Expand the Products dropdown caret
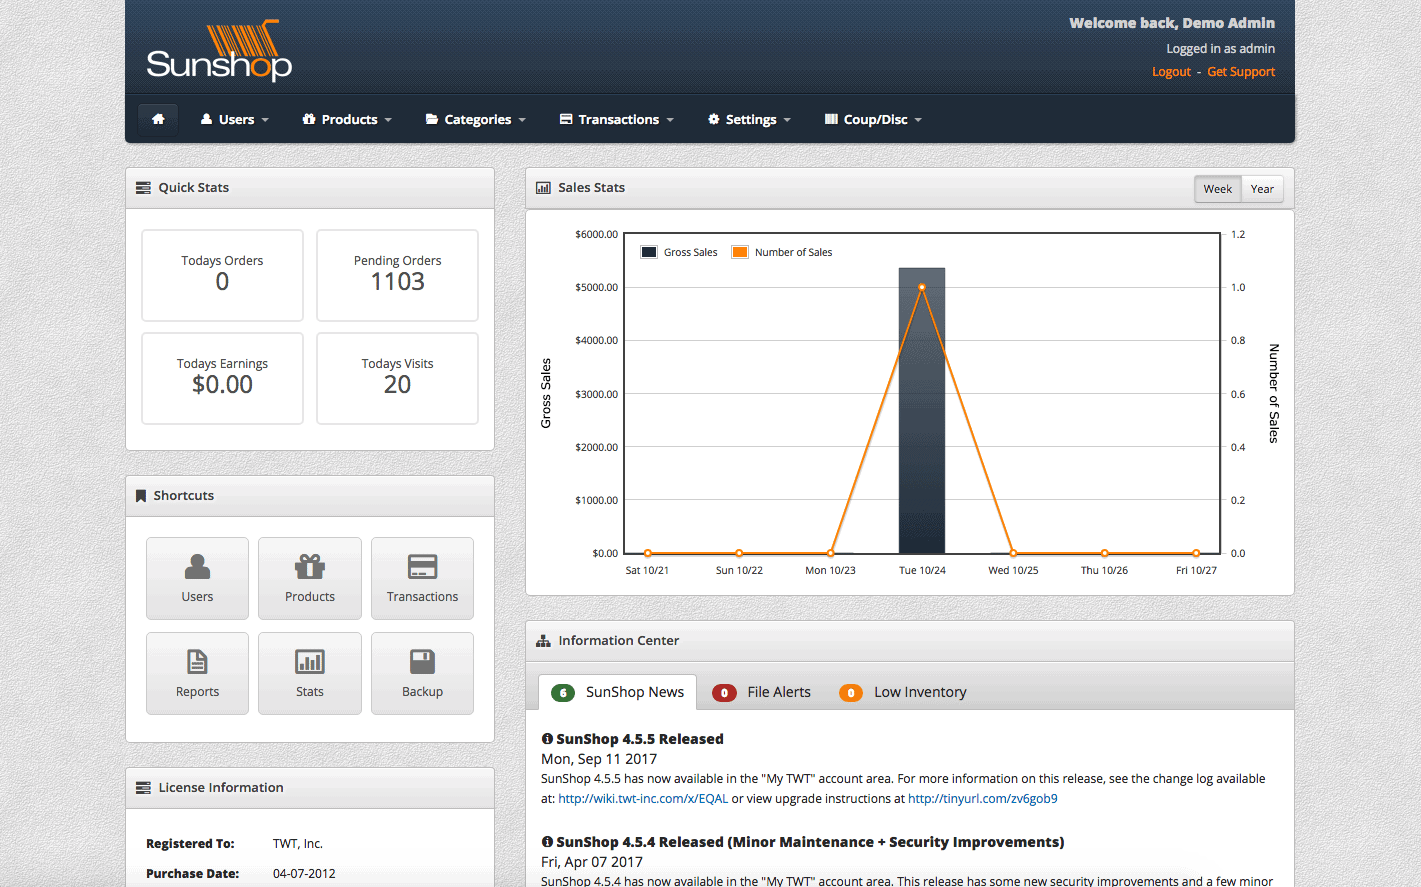The height and width of the screenshot is (887, 1421). click(x=388, y=120)
